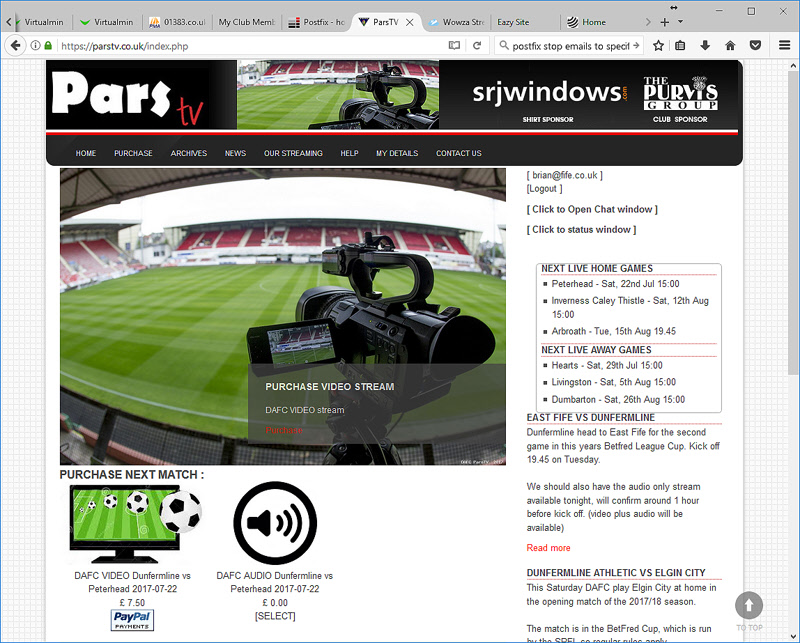Screen dimensions: 800x643
Task: Click red Purchase link on banner
Action: [x=284, y=430]
